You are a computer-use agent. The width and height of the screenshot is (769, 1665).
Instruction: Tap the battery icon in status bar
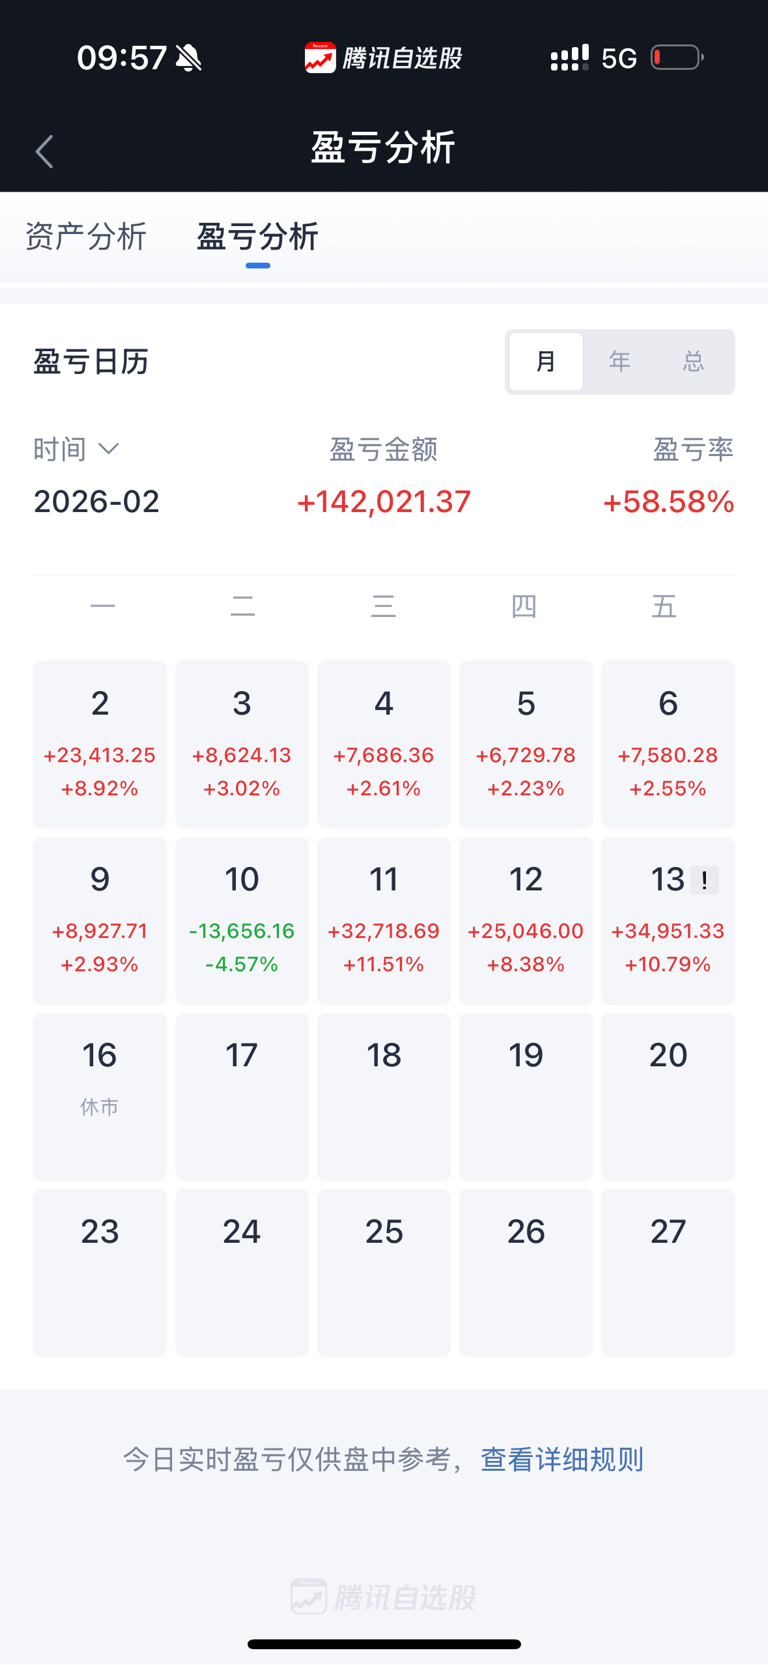[x=677, y=58]
